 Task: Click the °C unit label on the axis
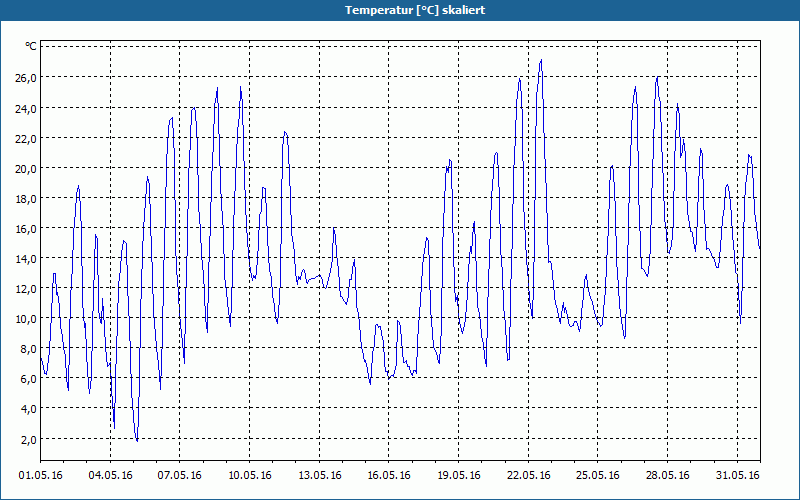31,46
